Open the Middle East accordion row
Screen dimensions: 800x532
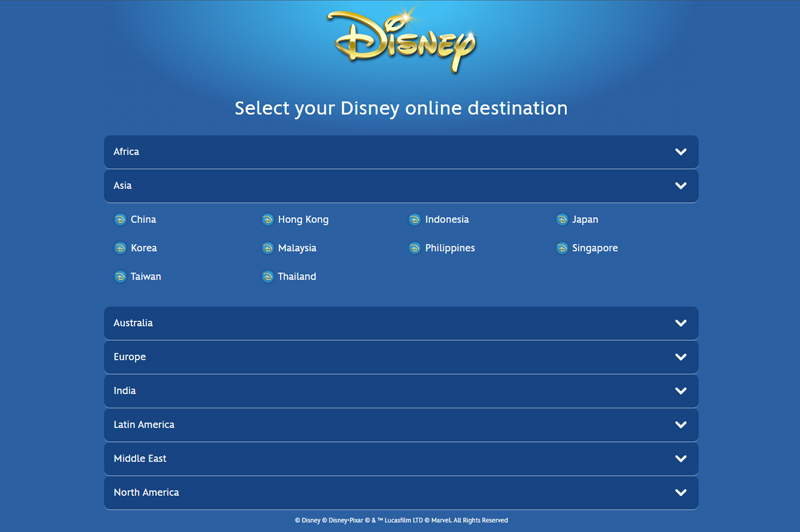400,459
